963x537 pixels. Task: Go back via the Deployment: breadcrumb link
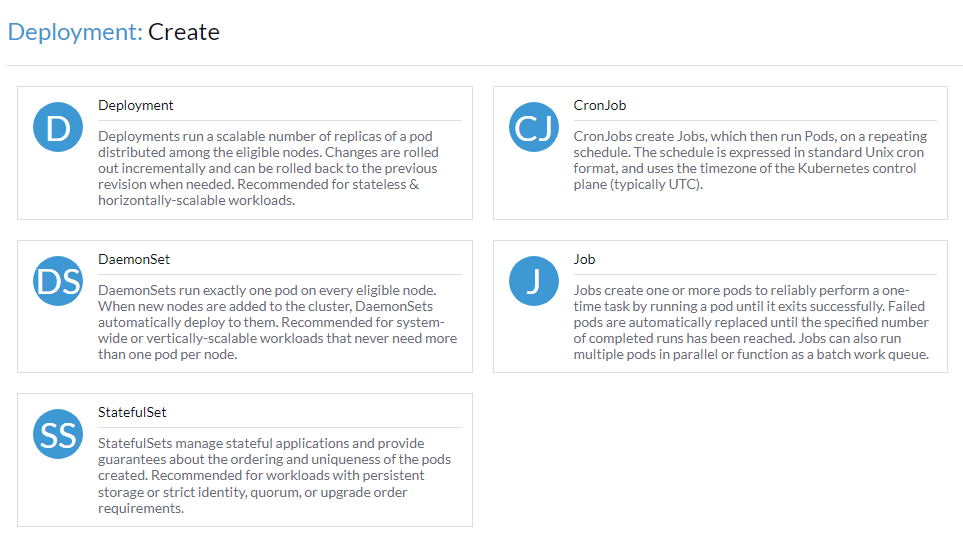75,32
